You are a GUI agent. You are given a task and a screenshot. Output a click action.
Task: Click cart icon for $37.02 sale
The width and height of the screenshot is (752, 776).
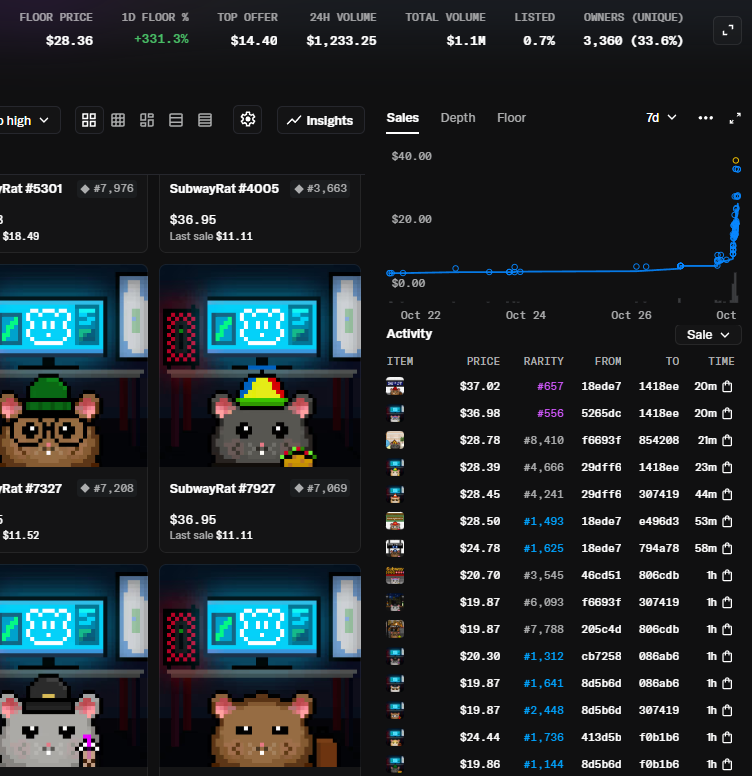(x=727, y=387)
